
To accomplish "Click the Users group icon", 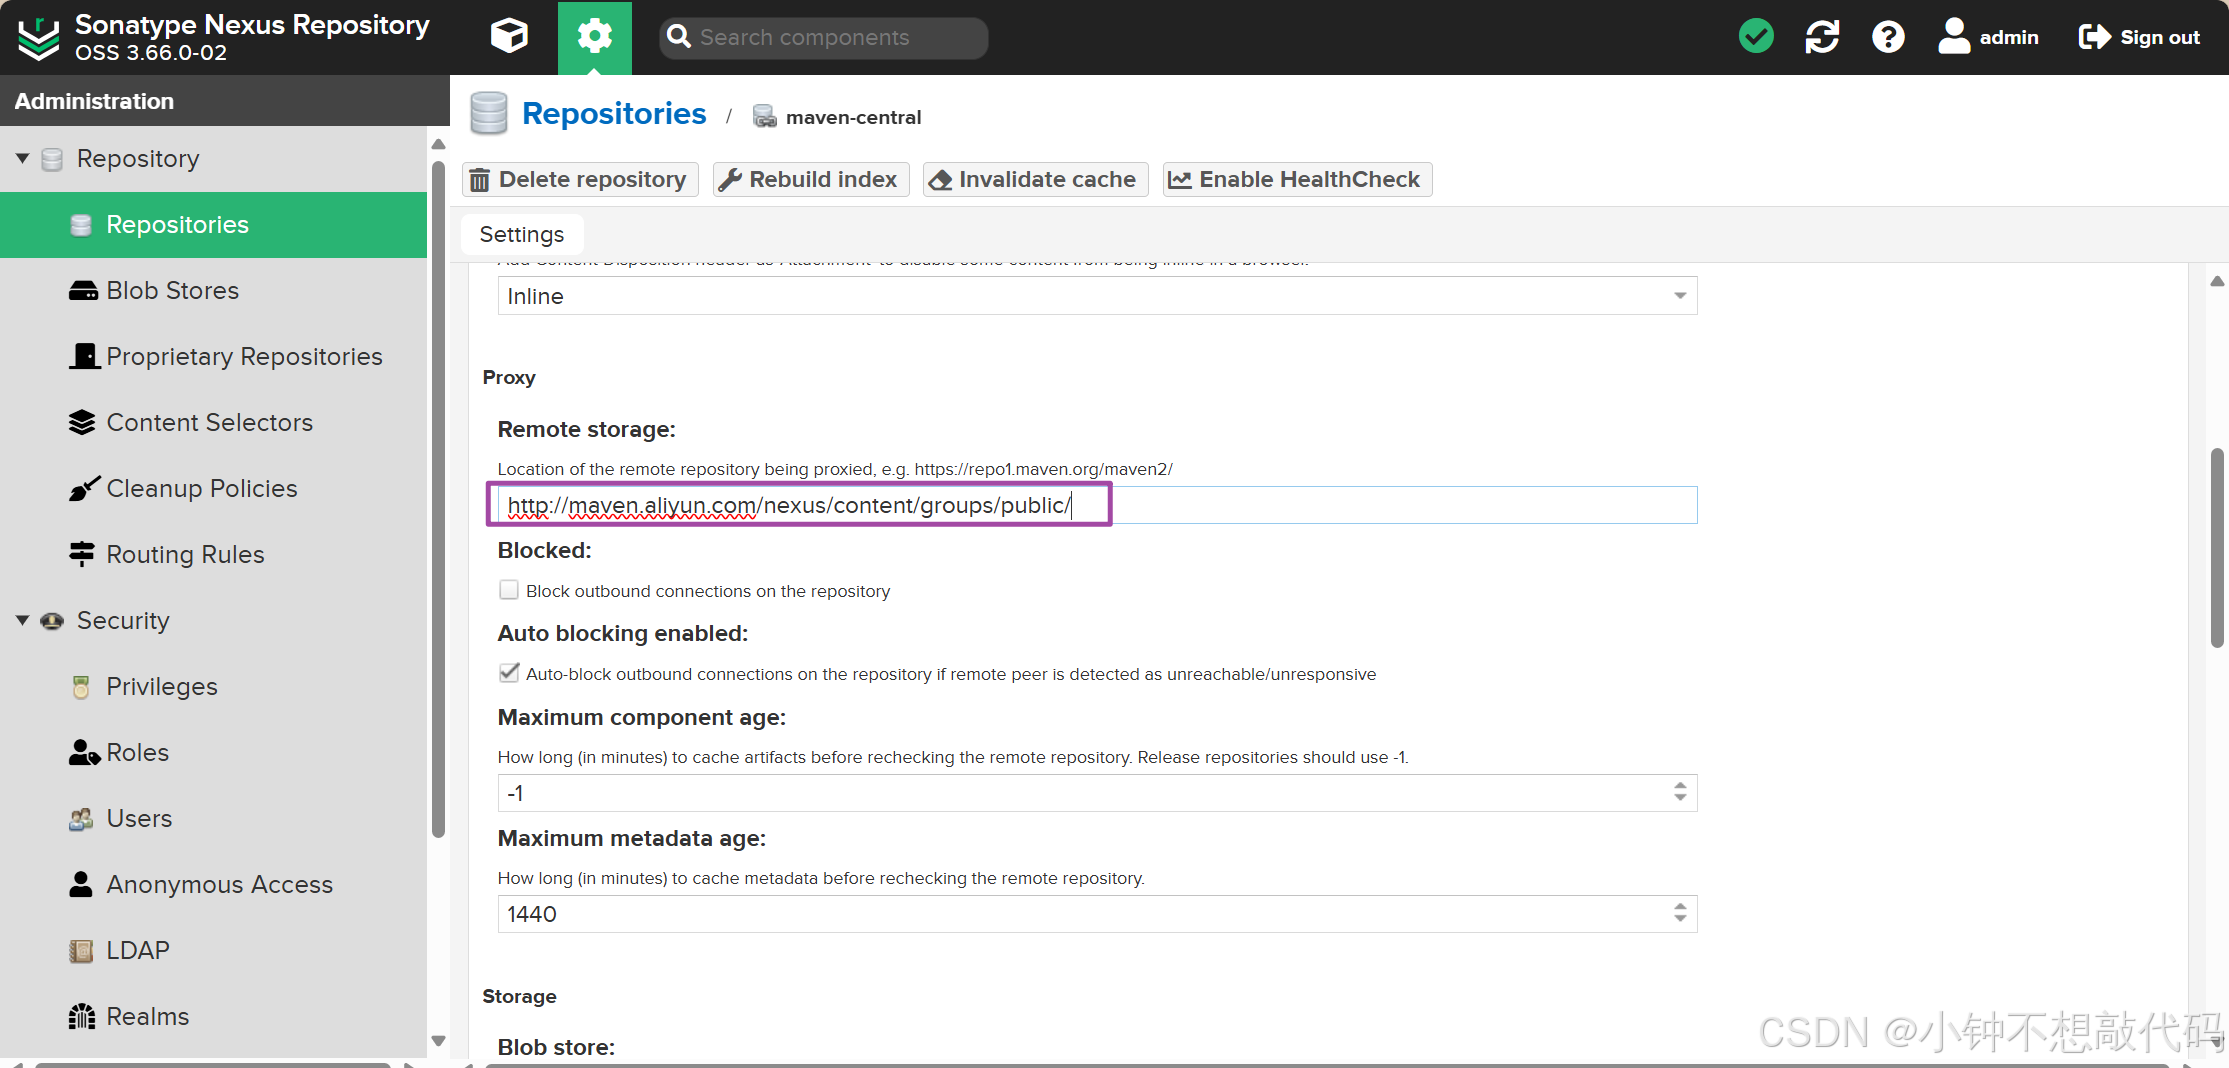I will pos(82,819).
